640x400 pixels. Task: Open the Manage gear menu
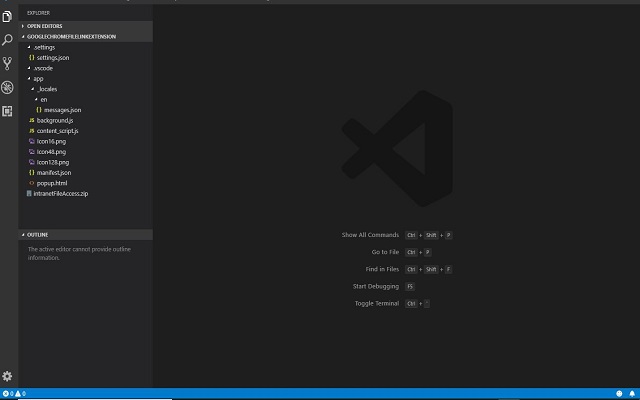tap(7, 376)
